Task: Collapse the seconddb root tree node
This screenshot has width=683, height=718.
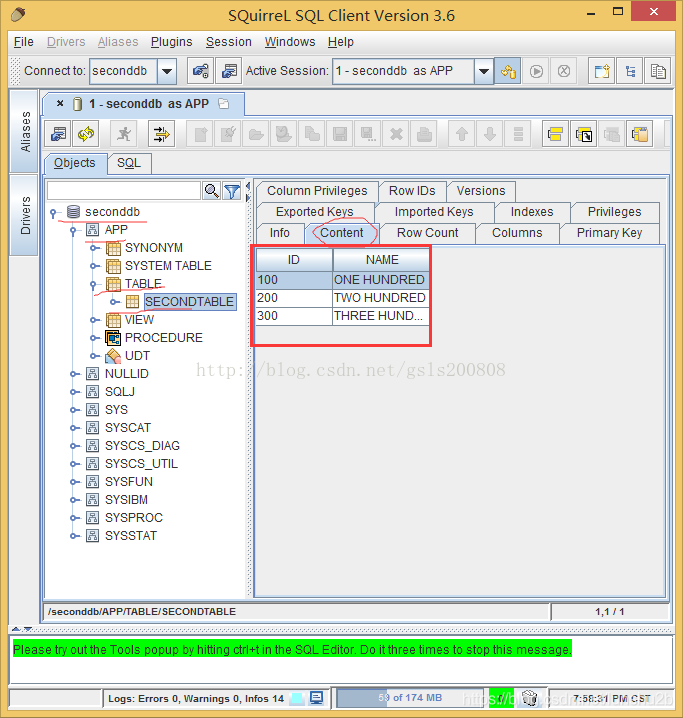Action: coord(53,212)
